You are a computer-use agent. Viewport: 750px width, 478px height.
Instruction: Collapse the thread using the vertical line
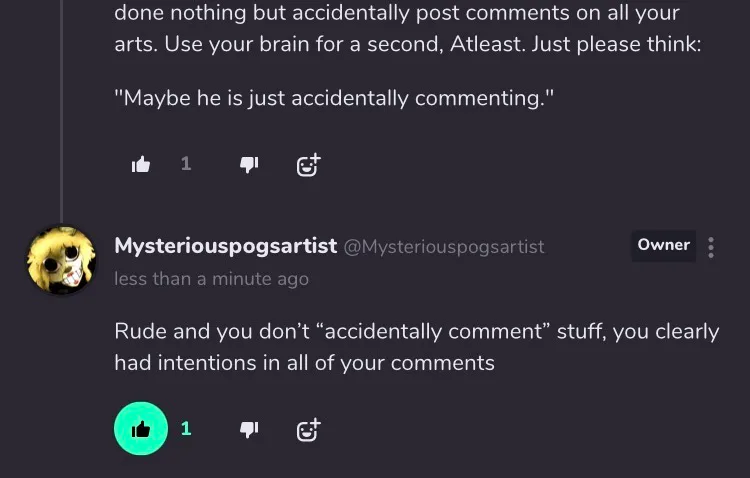pos(62,110)
